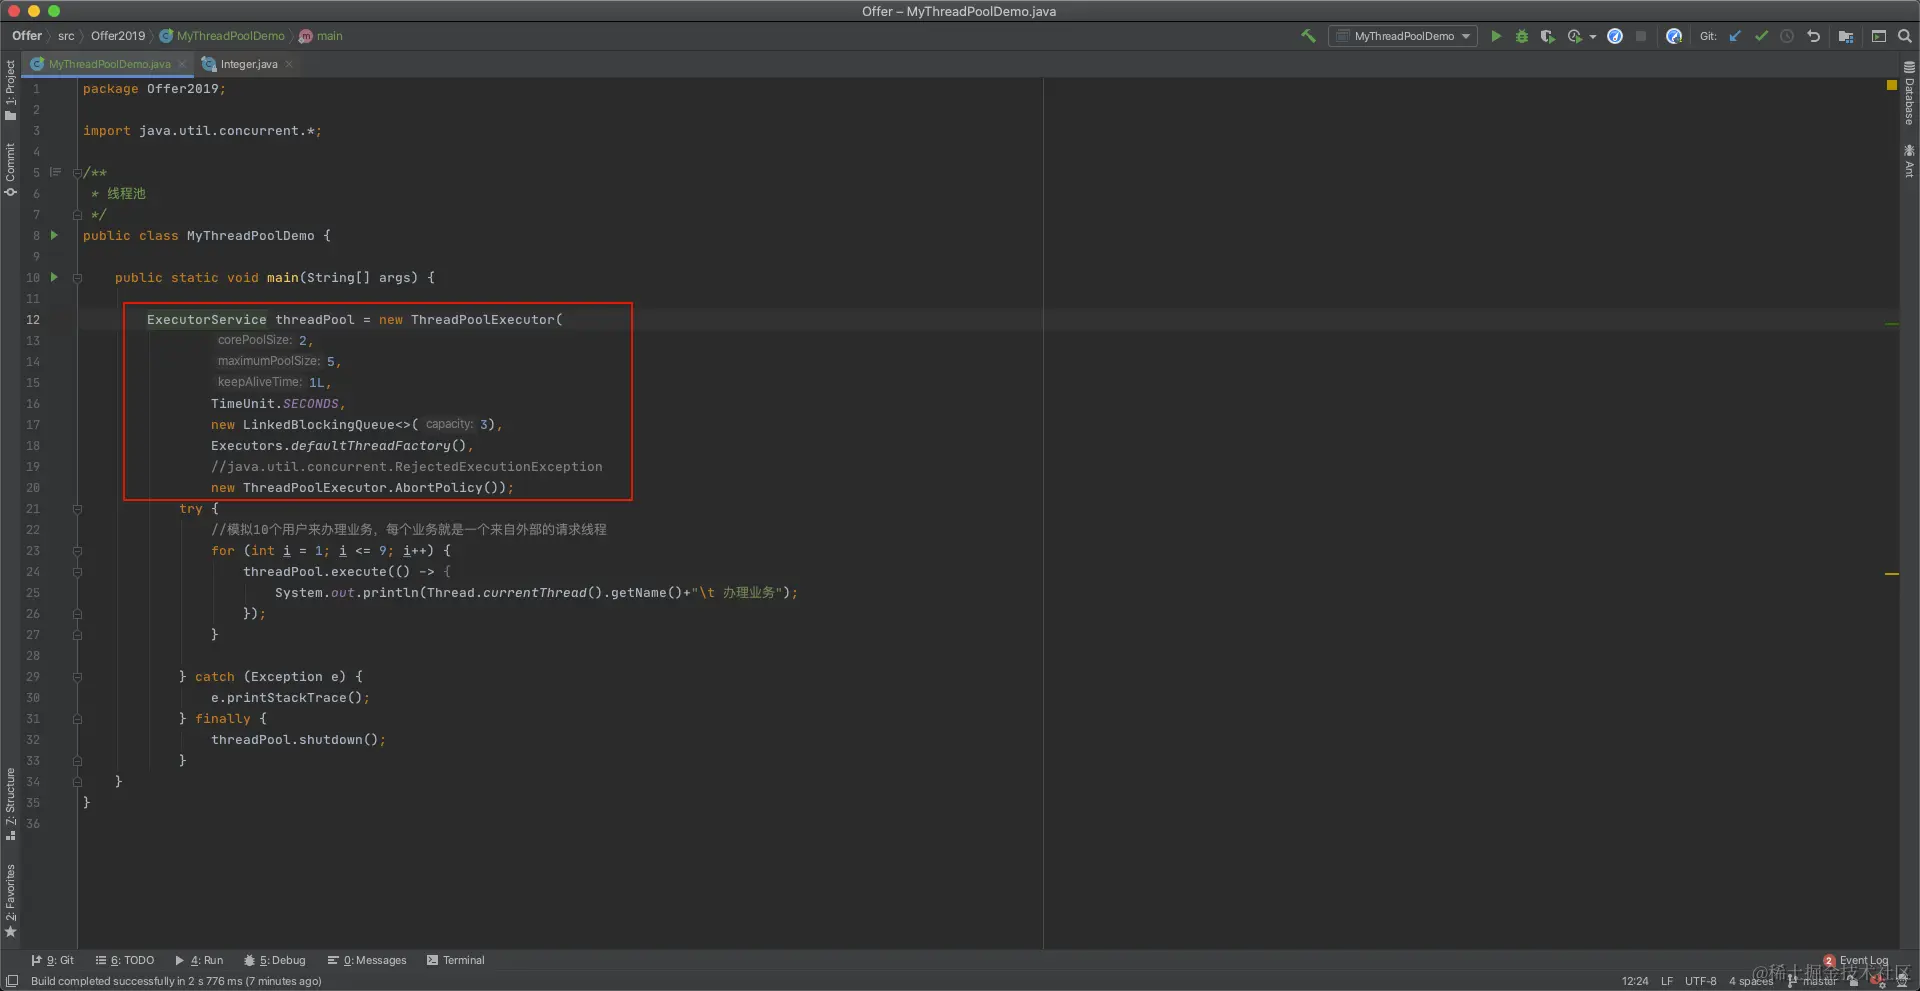The width and height of the screenshot is (1920, 991).
Task: Open the Database tool window sidebar tab
Action: (x=1909, y=92)
